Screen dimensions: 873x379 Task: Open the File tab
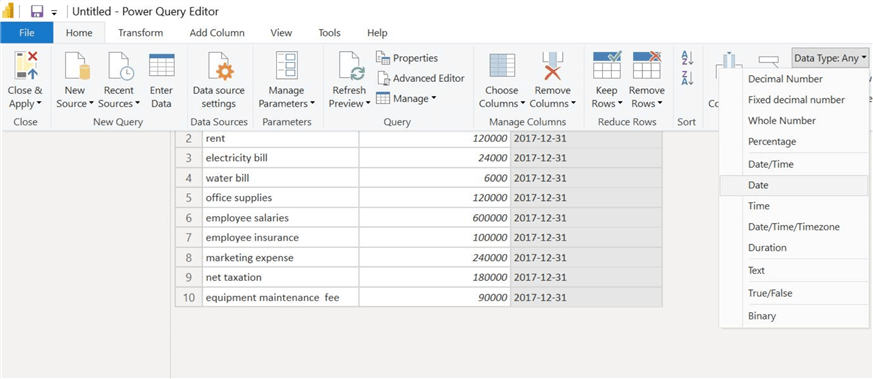tap(27, 33)
